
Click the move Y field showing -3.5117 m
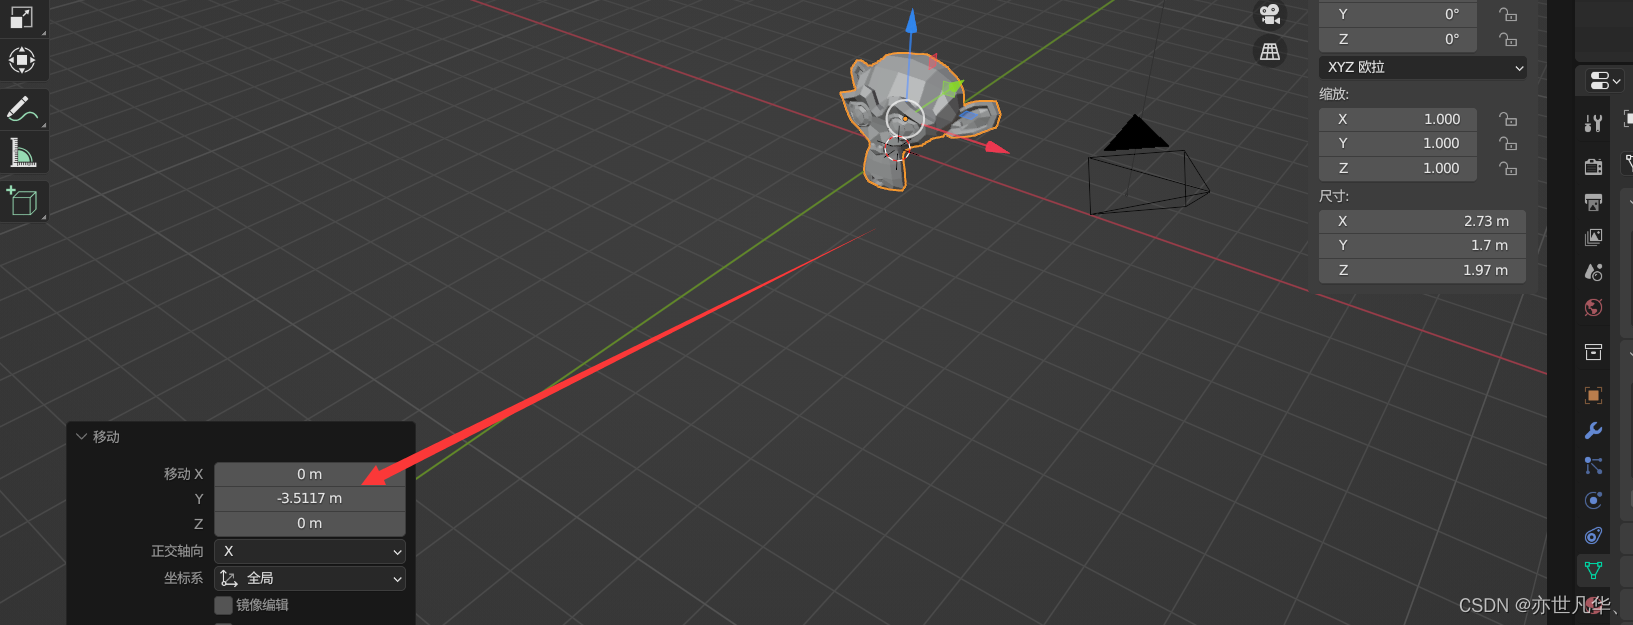[x=310, y=498]
